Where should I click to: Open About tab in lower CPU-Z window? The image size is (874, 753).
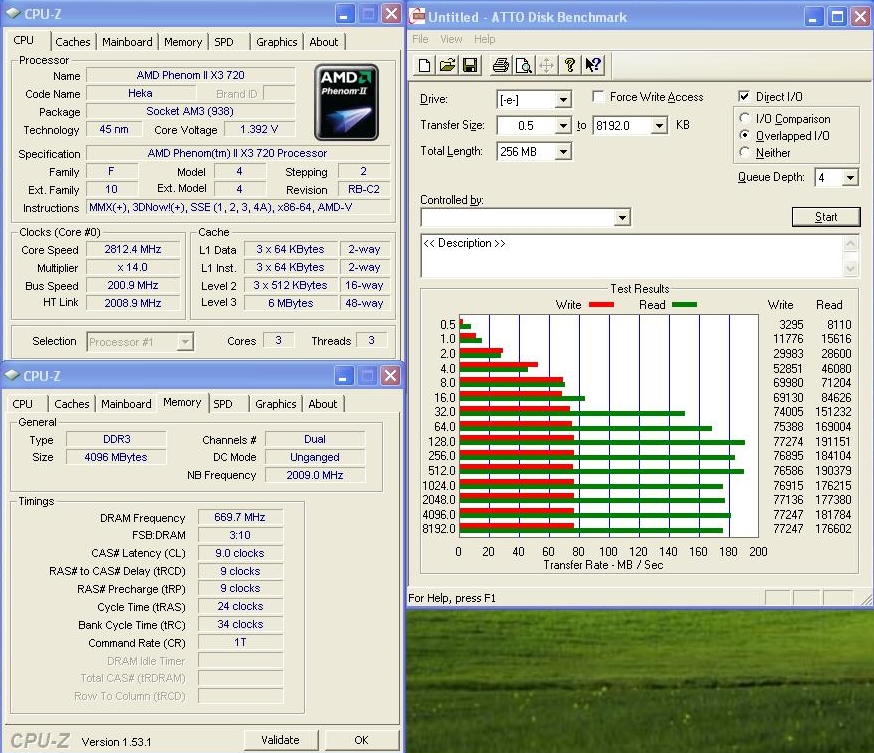pyautogui.click(x=323, y=404)
